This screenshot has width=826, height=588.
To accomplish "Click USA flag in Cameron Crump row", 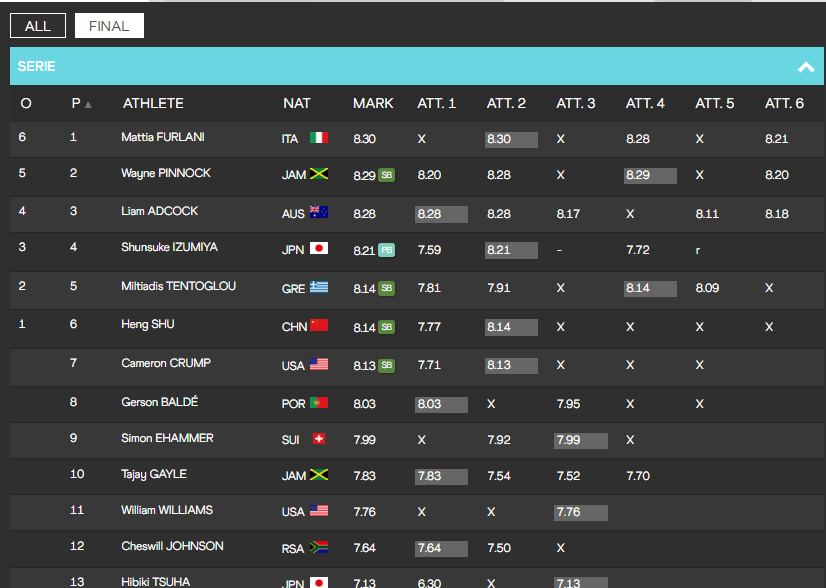I will (319, 364).
